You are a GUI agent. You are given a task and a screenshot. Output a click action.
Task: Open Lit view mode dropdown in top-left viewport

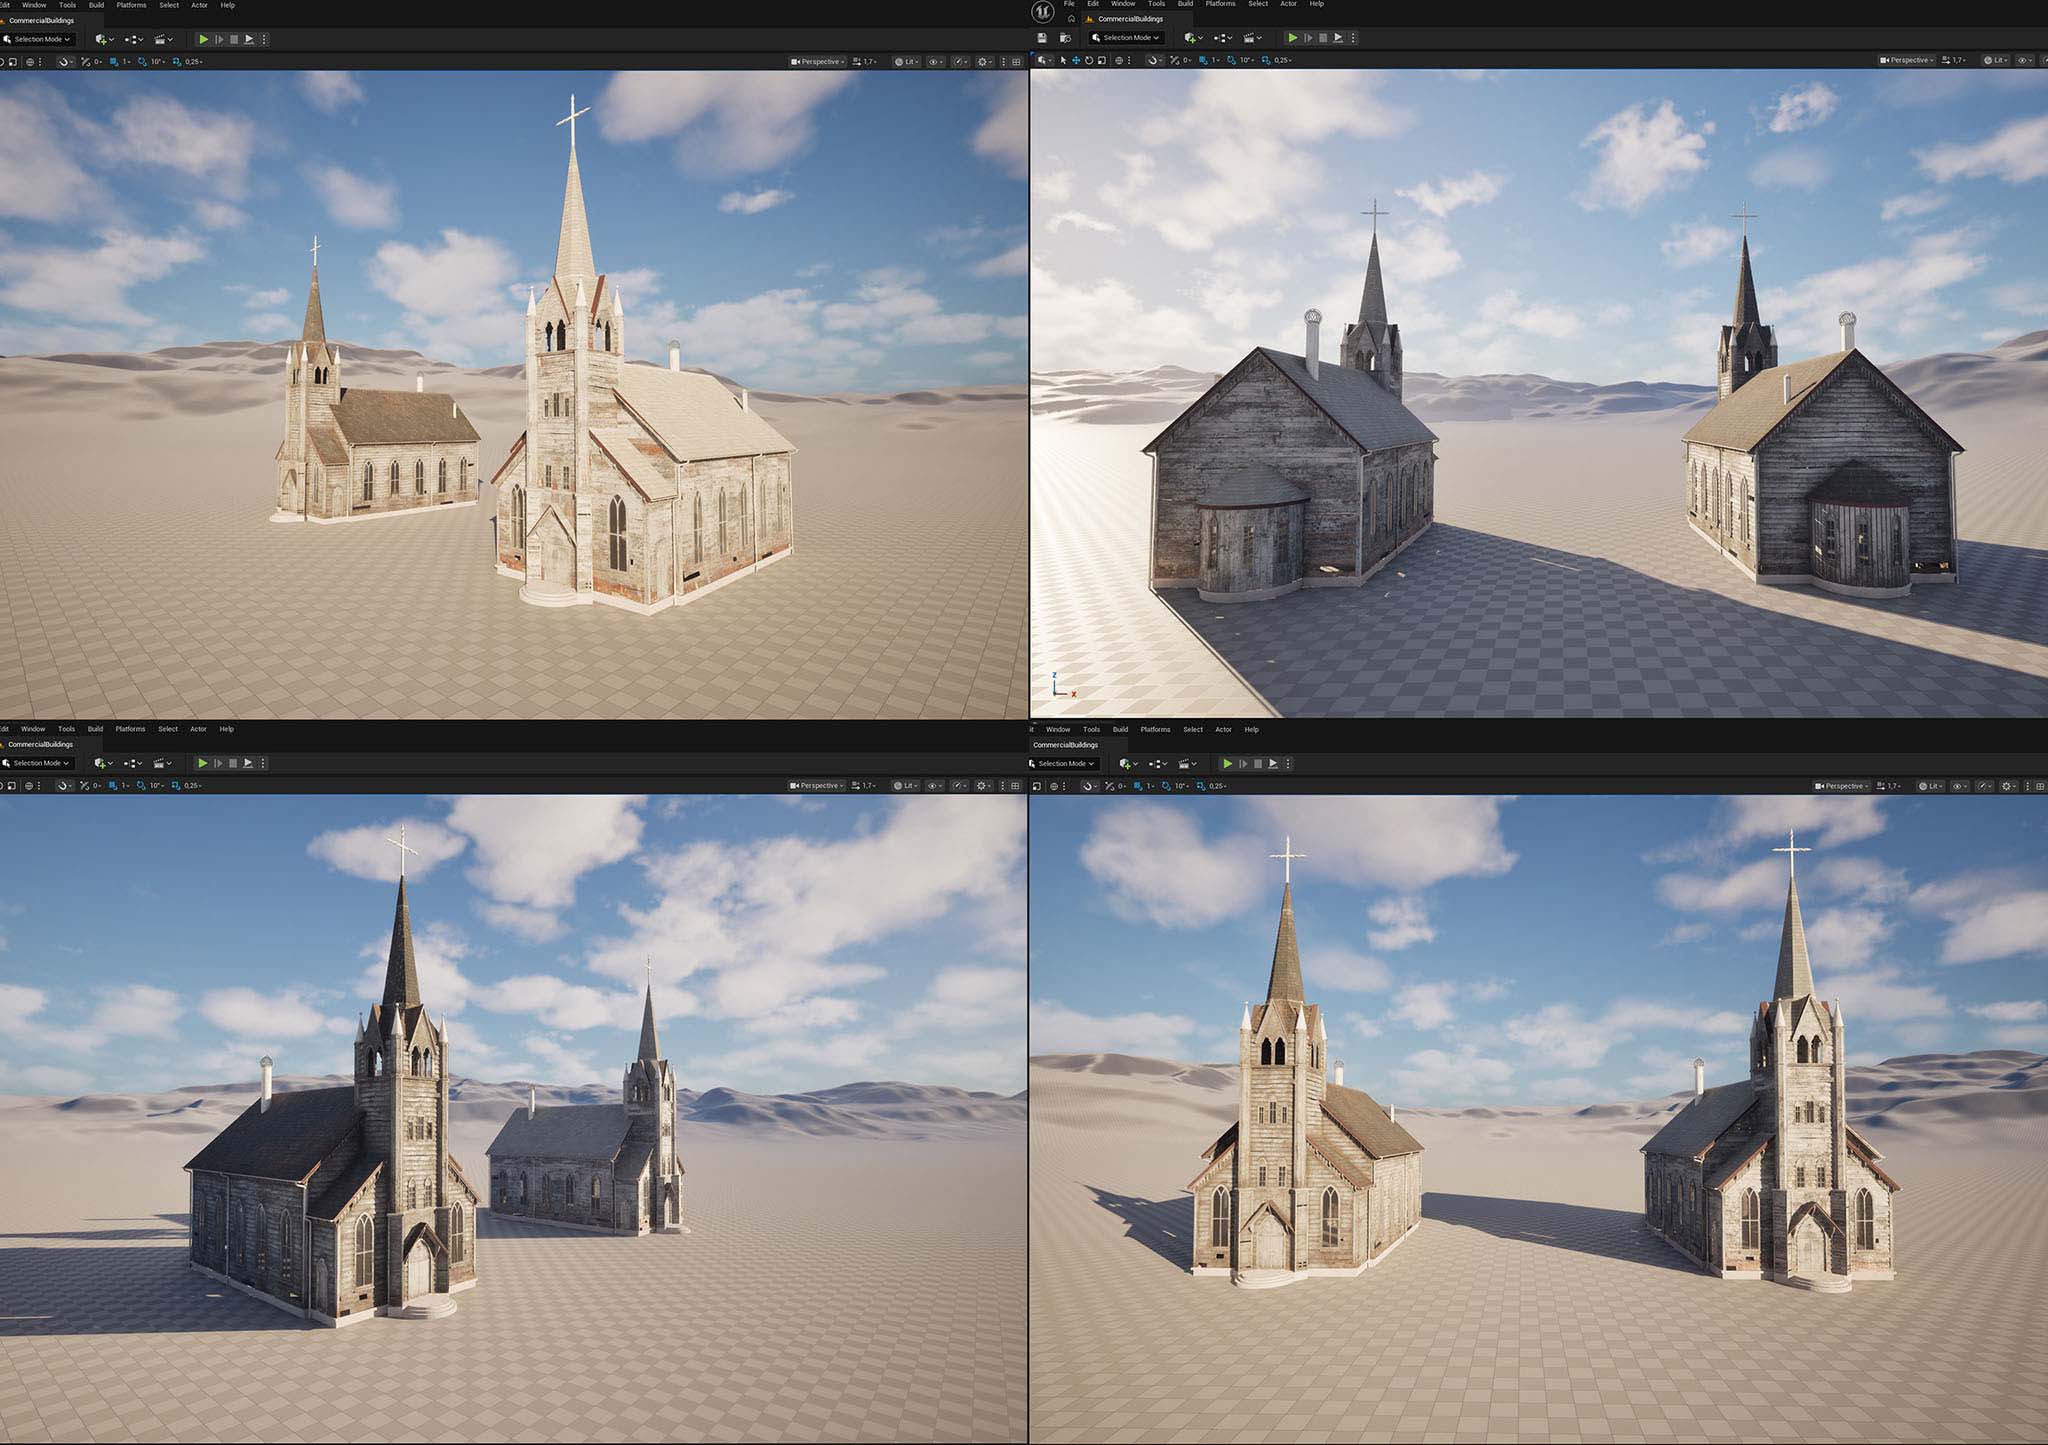coord(906,62)
